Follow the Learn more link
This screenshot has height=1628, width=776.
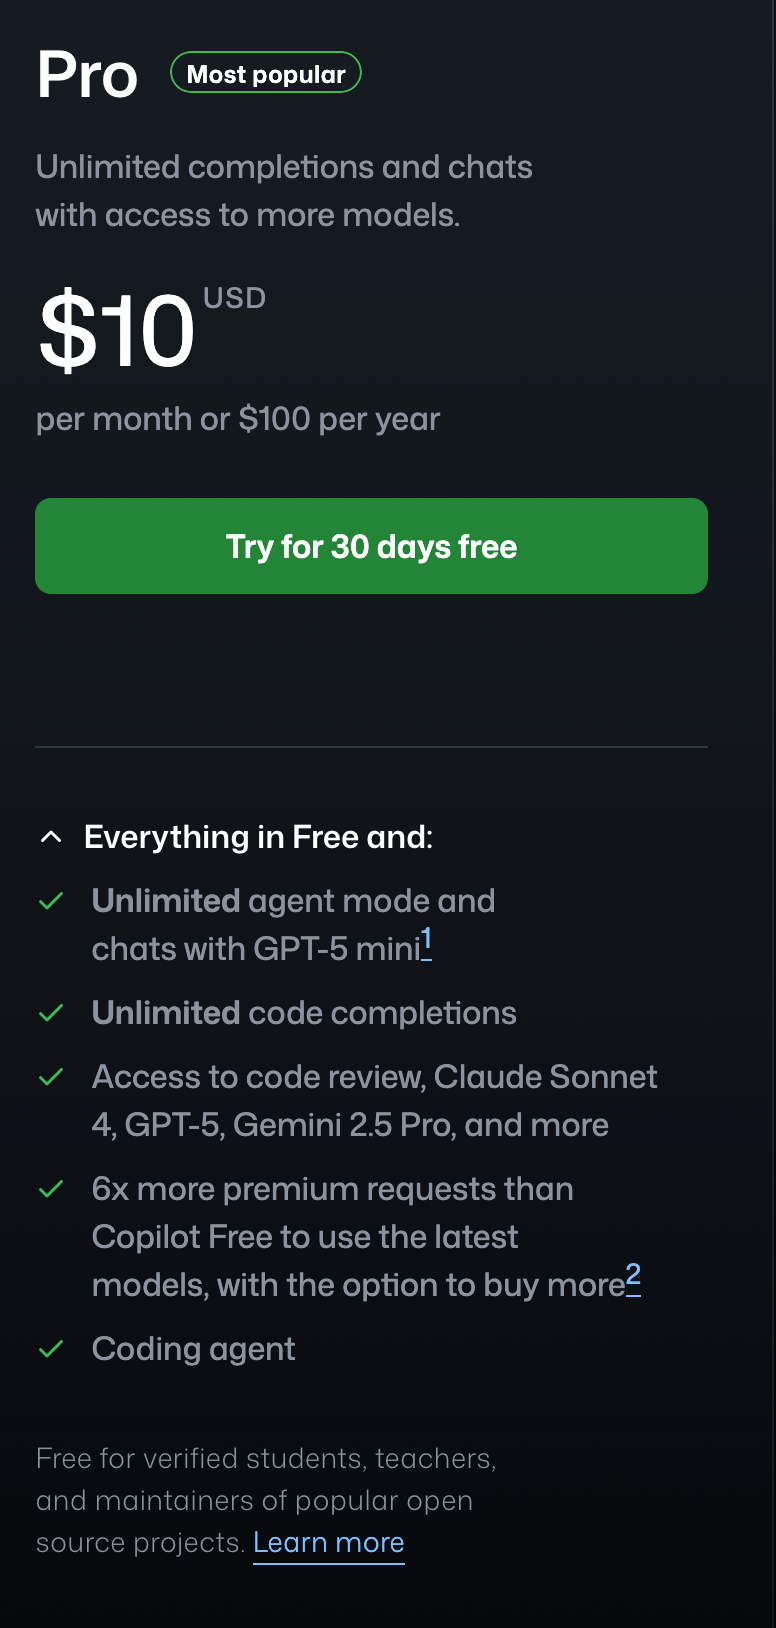(328, 1543)
